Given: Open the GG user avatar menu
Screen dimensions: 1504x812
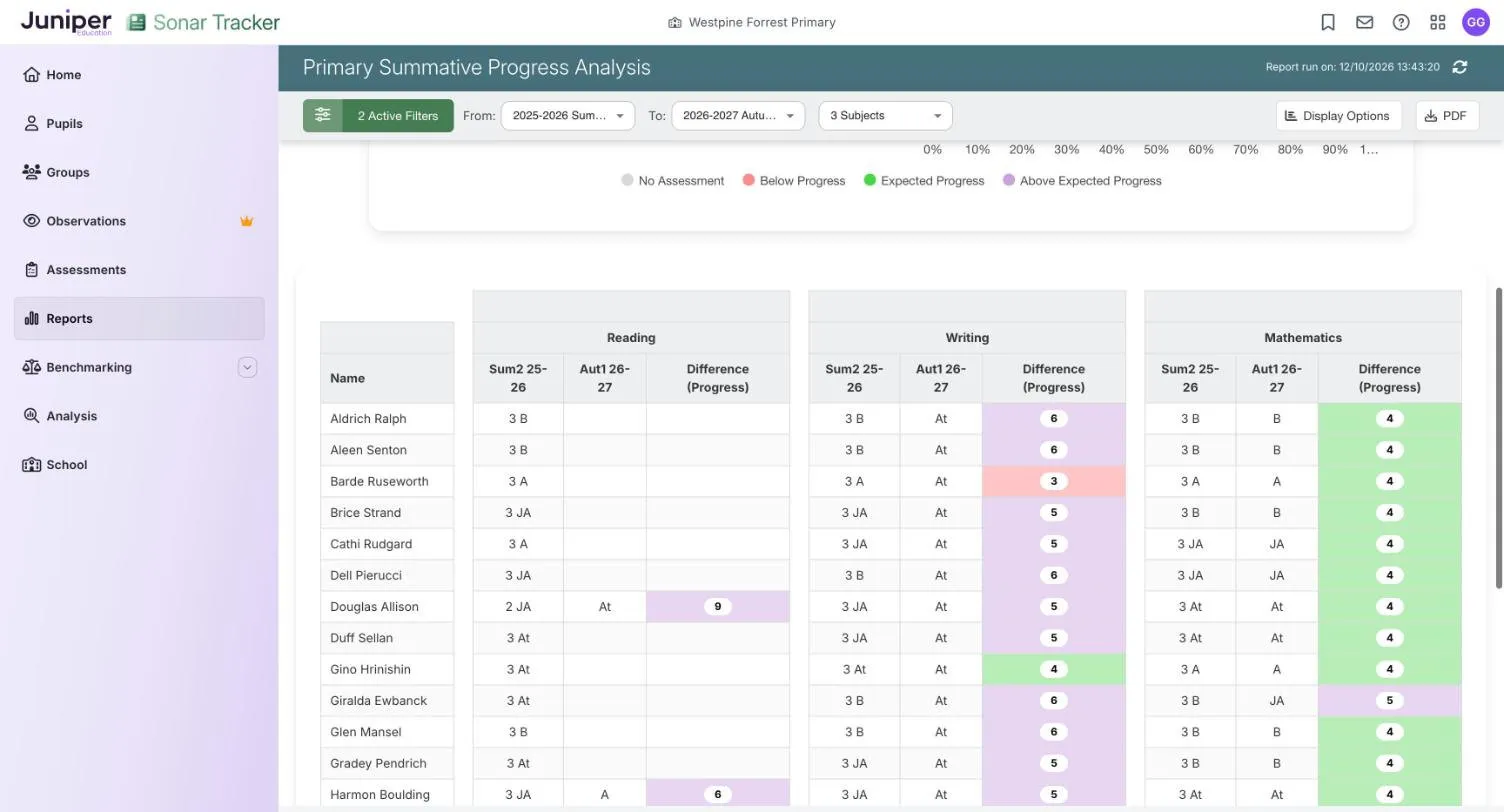Looking at the screenshot, I should point(1476,22).
